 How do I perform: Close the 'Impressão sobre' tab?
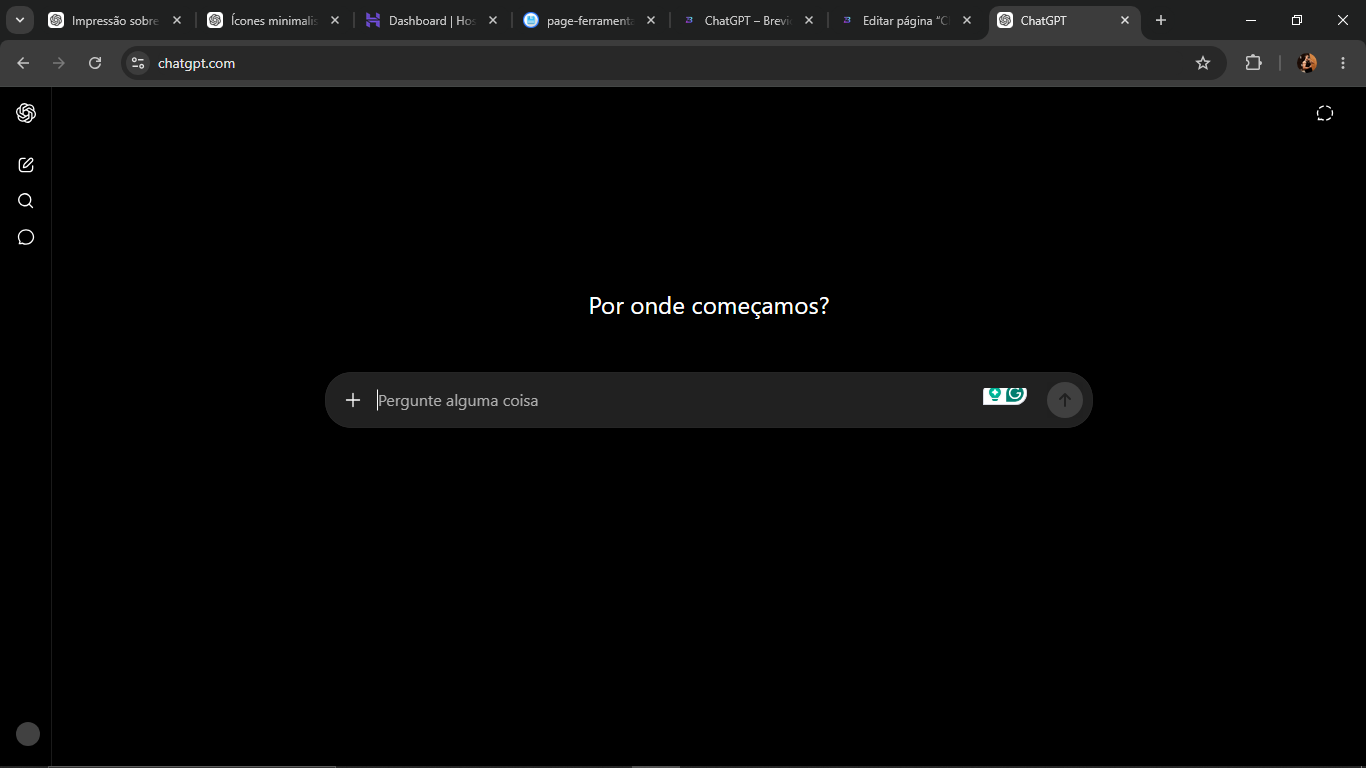(x=177, y=20)
